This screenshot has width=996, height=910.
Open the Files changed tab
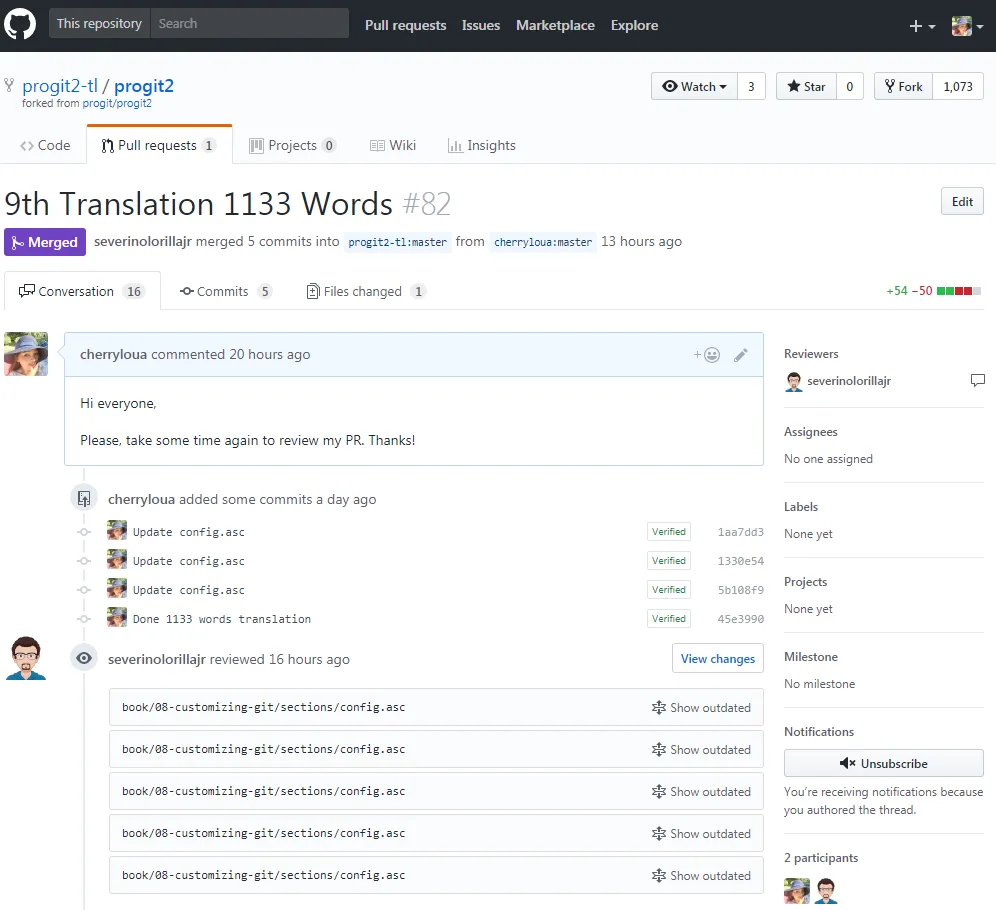(x=367, y=291)
